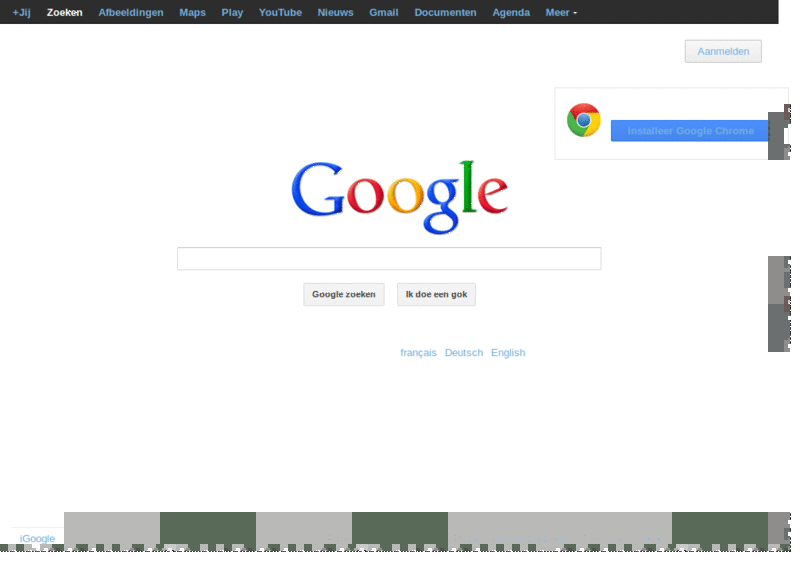Open Maps from the top bar
The image size is (800, 562).
192,12
